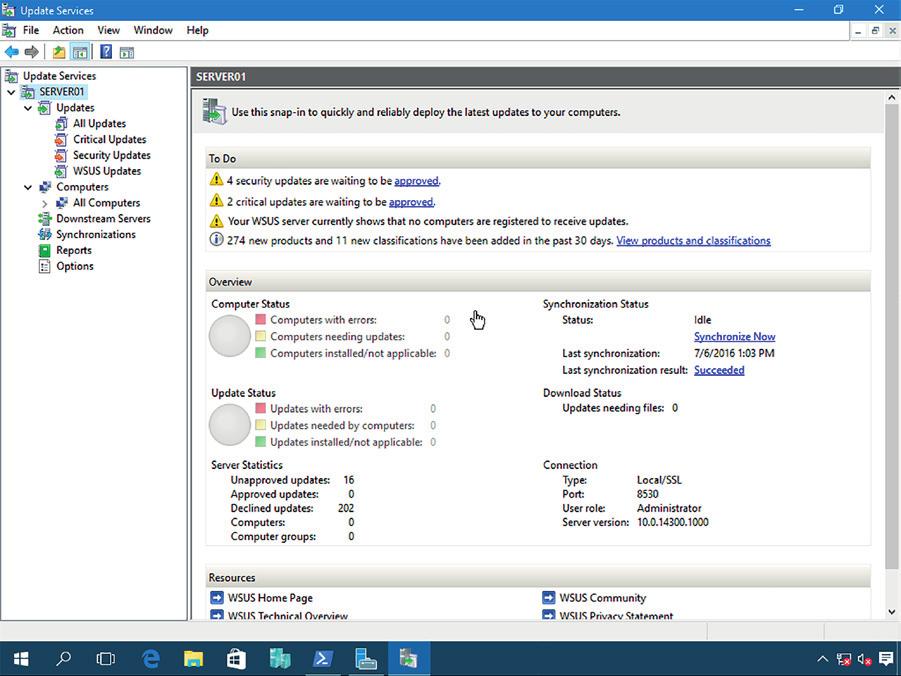Screen dimensions: 901x676
Task: Click the Updates node icon
Action: [x=44, y=107]
